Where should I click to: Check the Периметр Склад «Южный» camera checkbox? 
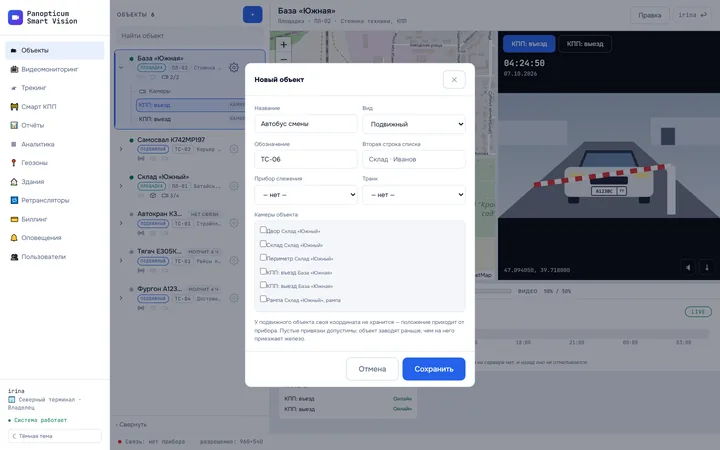[263, 257]
